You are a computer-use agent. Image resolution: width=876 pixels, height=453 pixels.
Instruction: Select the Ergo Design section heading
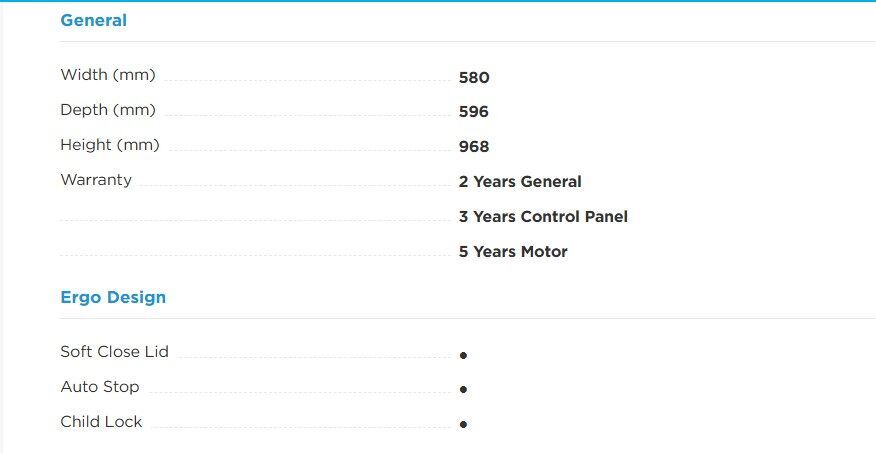[x=113, y=297]
